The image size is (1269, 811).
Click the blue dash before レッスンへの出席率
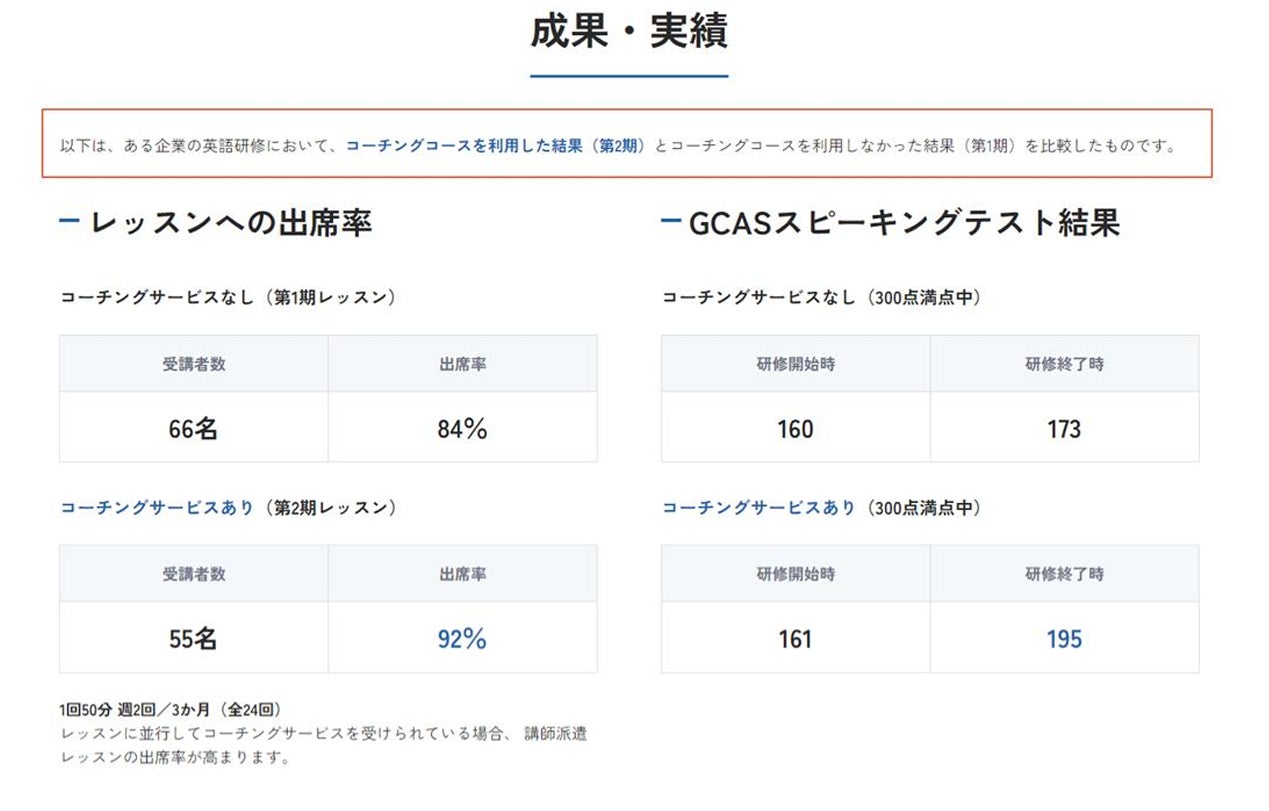tap(69, 221)
